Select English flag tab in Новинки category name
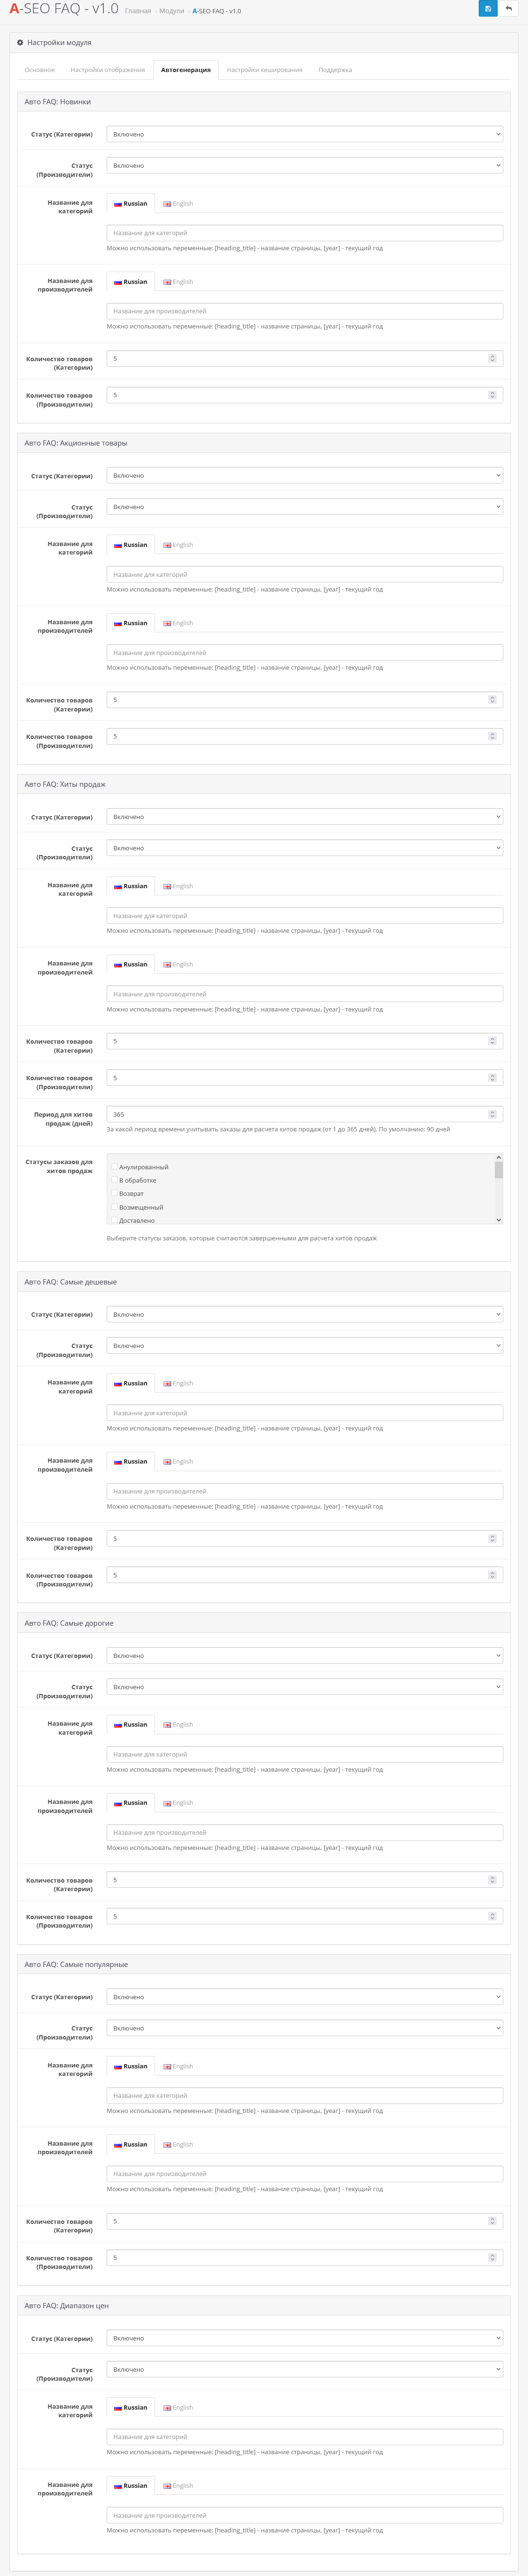 point(178,204)
